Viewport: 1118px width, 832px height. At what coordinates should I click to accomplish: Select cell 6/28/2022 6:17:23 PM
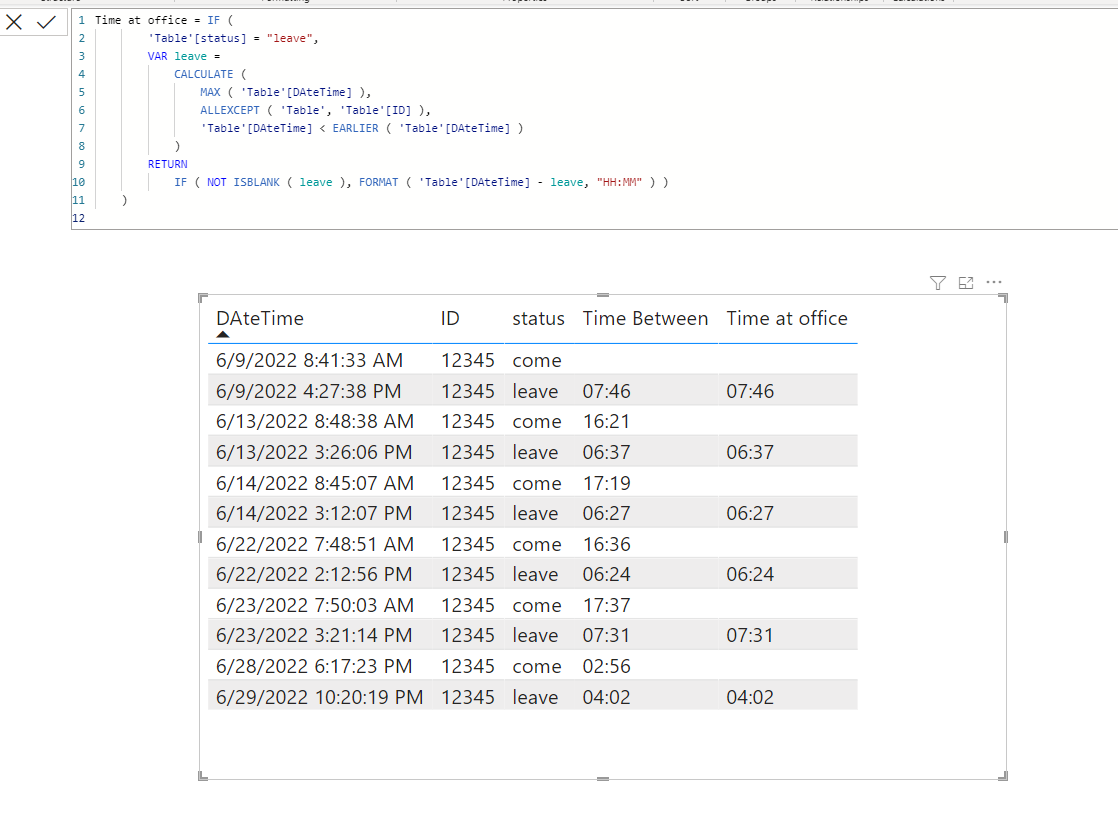314,666
